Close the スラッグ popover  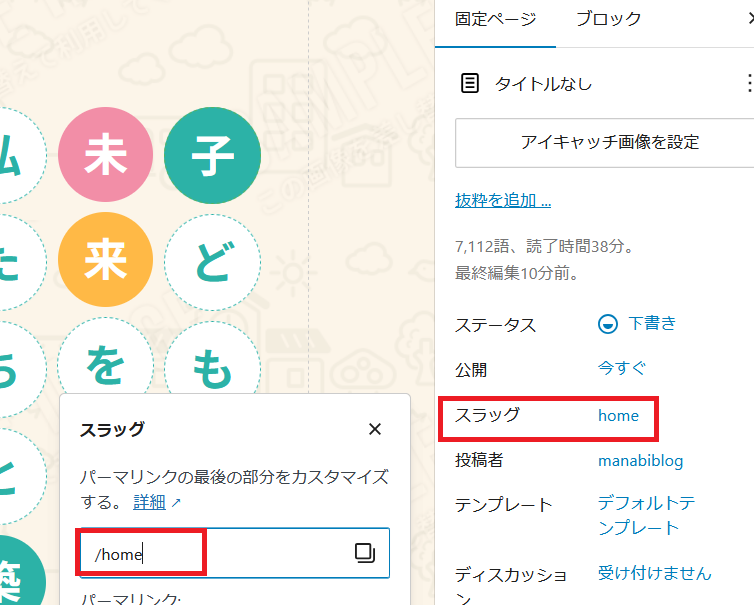[x=375, y=429]
